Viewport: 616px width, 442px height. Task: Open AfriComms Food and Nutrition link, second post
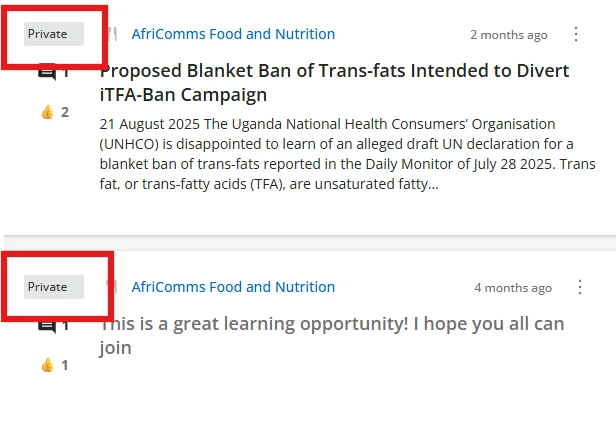pos(233,287)
